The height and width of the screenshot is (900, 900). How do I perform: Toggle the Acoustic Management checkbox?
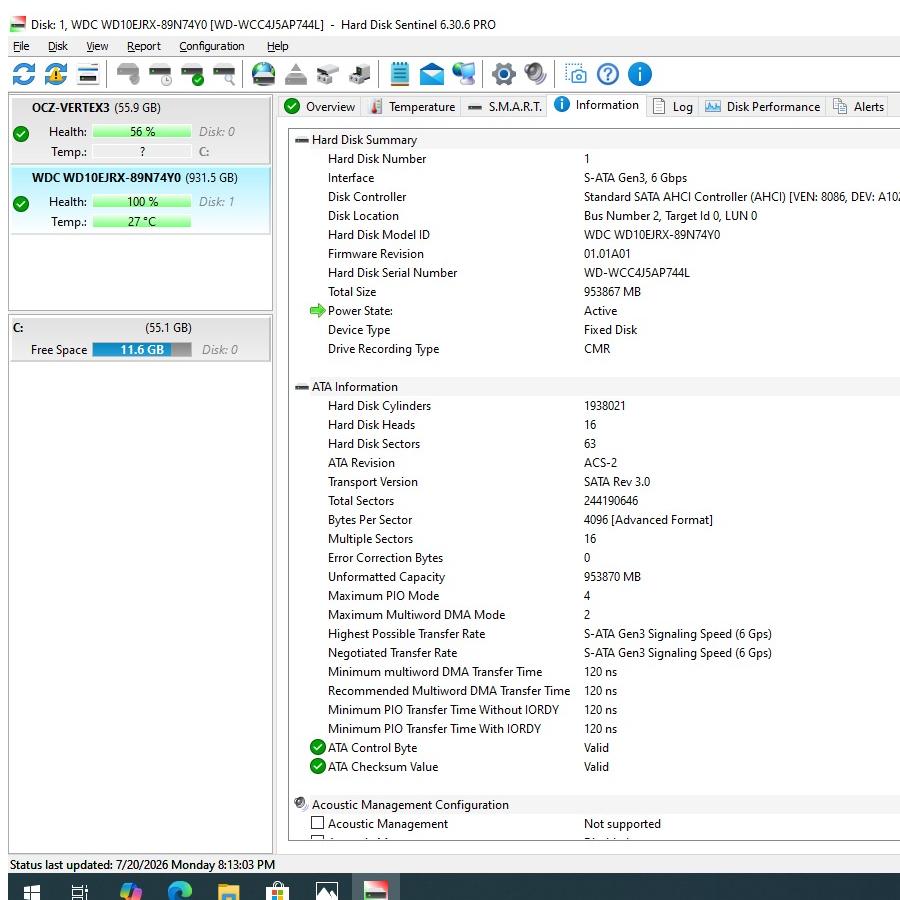click(x=317, y=823)
